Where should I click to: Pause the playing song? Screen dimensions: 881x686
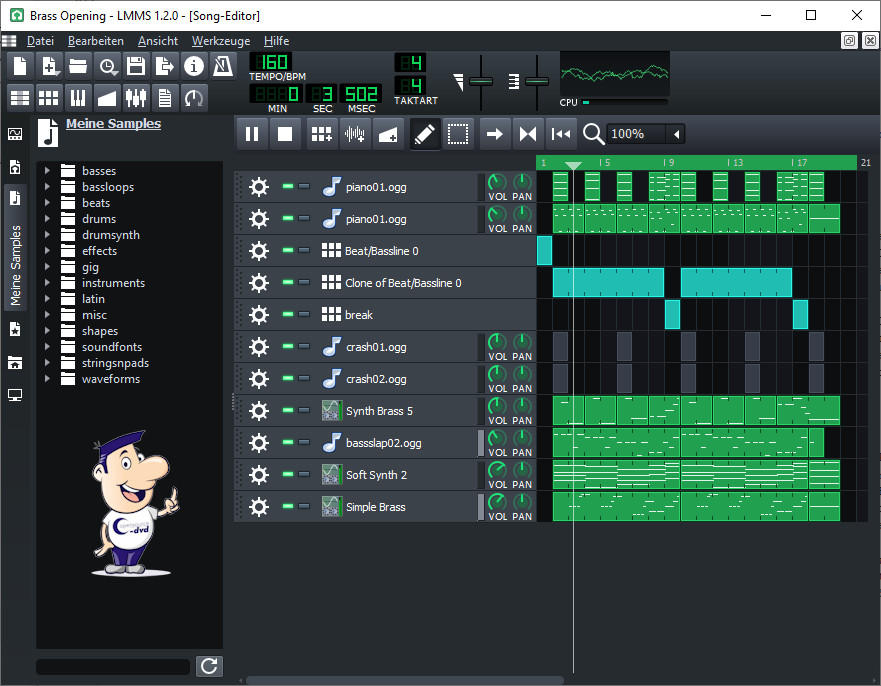(x=252, y=134)
